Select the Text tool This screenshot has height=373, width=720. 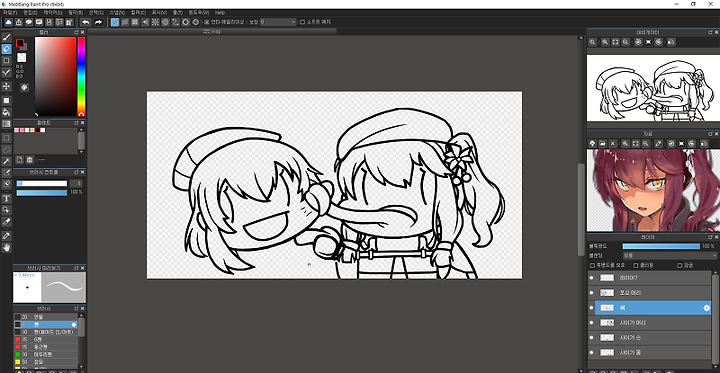coord(6,198)
